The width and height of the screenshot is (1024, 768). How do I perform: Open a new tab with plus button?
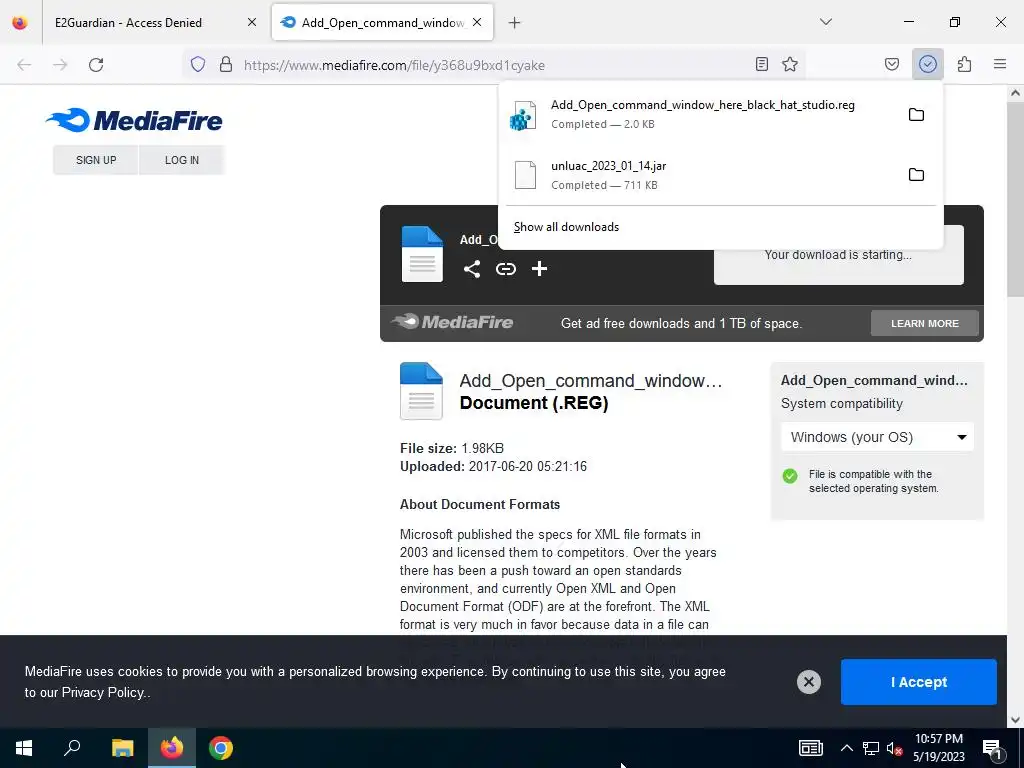[515, 23]
